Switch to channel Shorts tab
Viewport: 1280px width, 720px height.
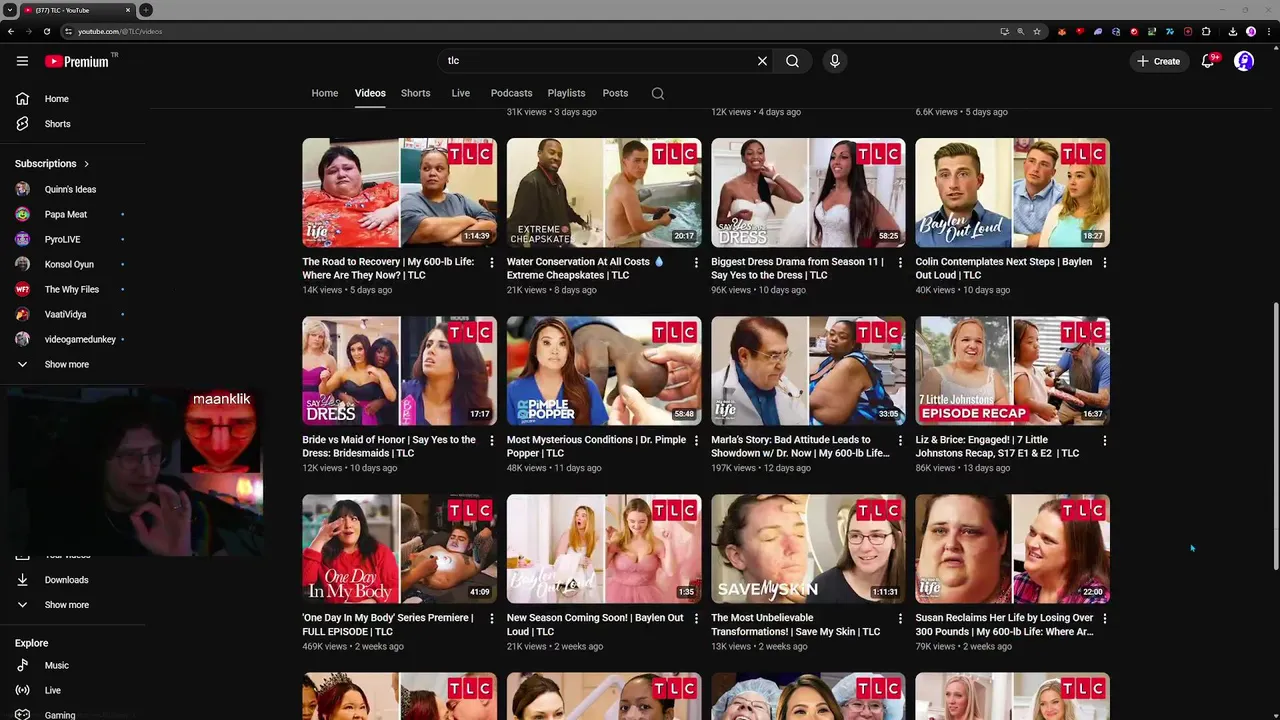tap(416, 93)
